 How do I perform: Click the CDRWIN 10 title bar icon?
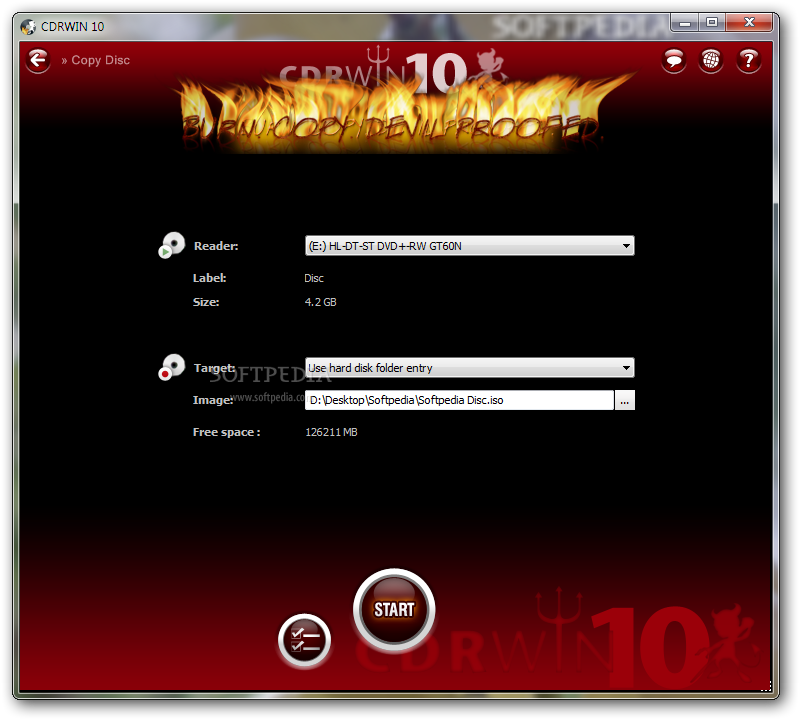point(28,27)
